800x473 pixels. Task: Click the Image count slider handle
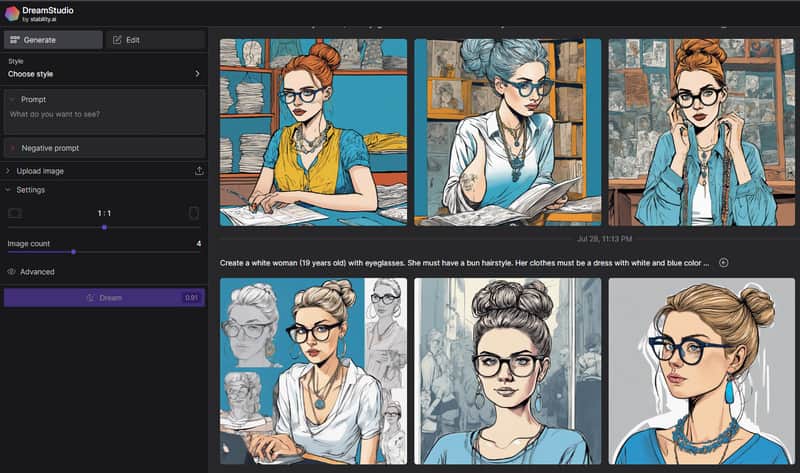pyautogui.click(x=73, y=251)
